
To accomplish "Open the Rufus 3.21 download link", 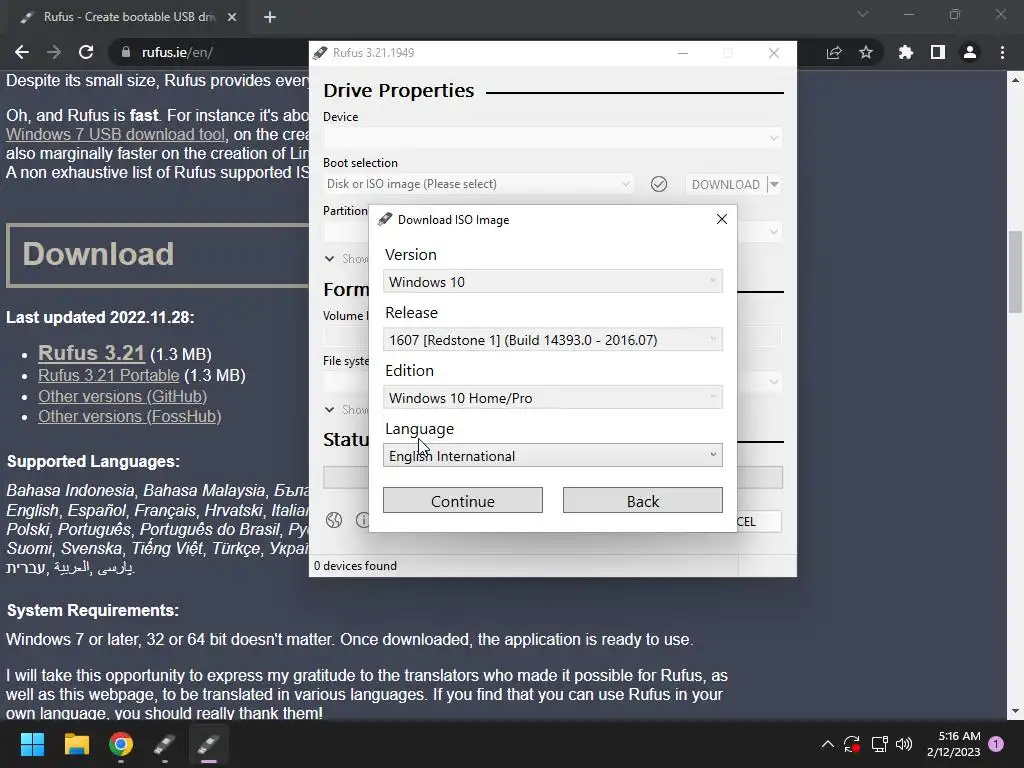I will (91, 353).
